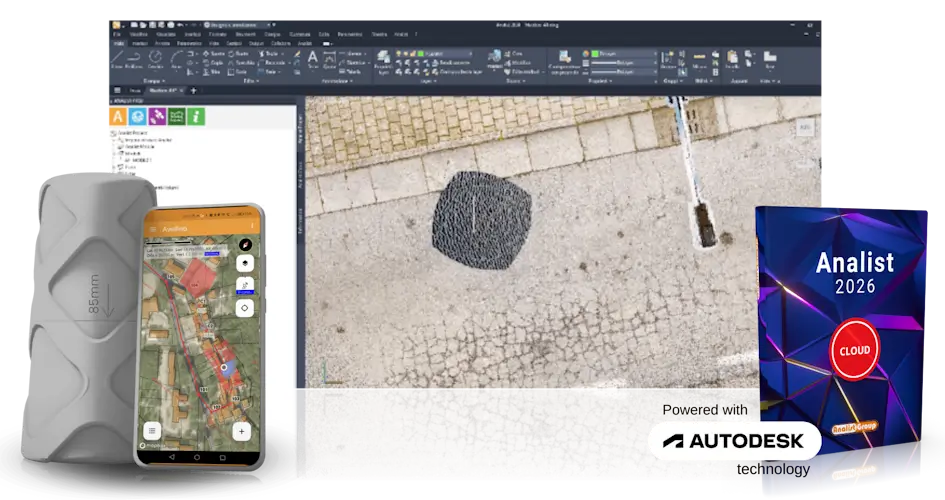
Task: Expand the Proprietà panel title
Action: [x=601, y=81]
